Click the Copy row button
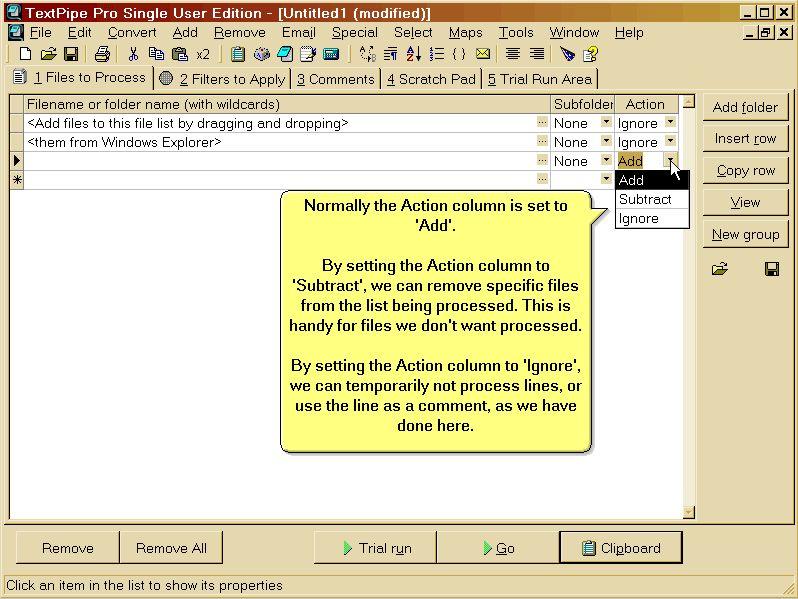This screenshot has height=599, width=798. (745, 170)
